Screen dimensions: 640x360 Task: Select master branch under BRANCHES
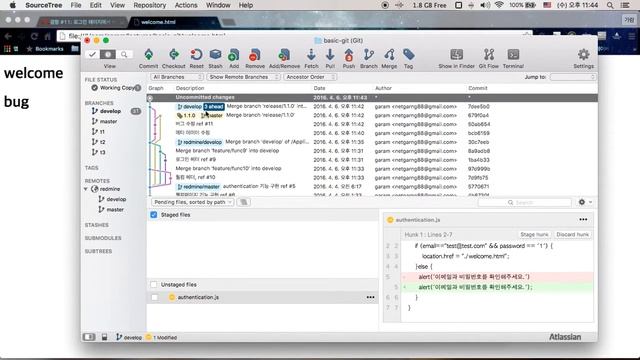108,121
